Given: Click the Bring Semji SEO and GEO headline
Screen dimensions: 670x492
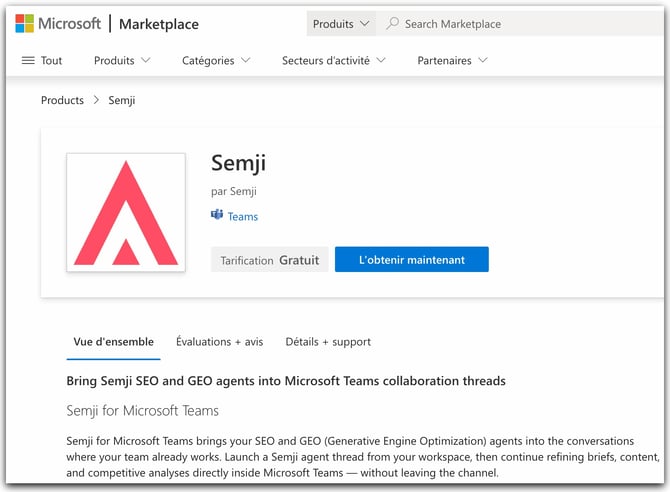Looking at the screenshot, I should coord(286,381).
